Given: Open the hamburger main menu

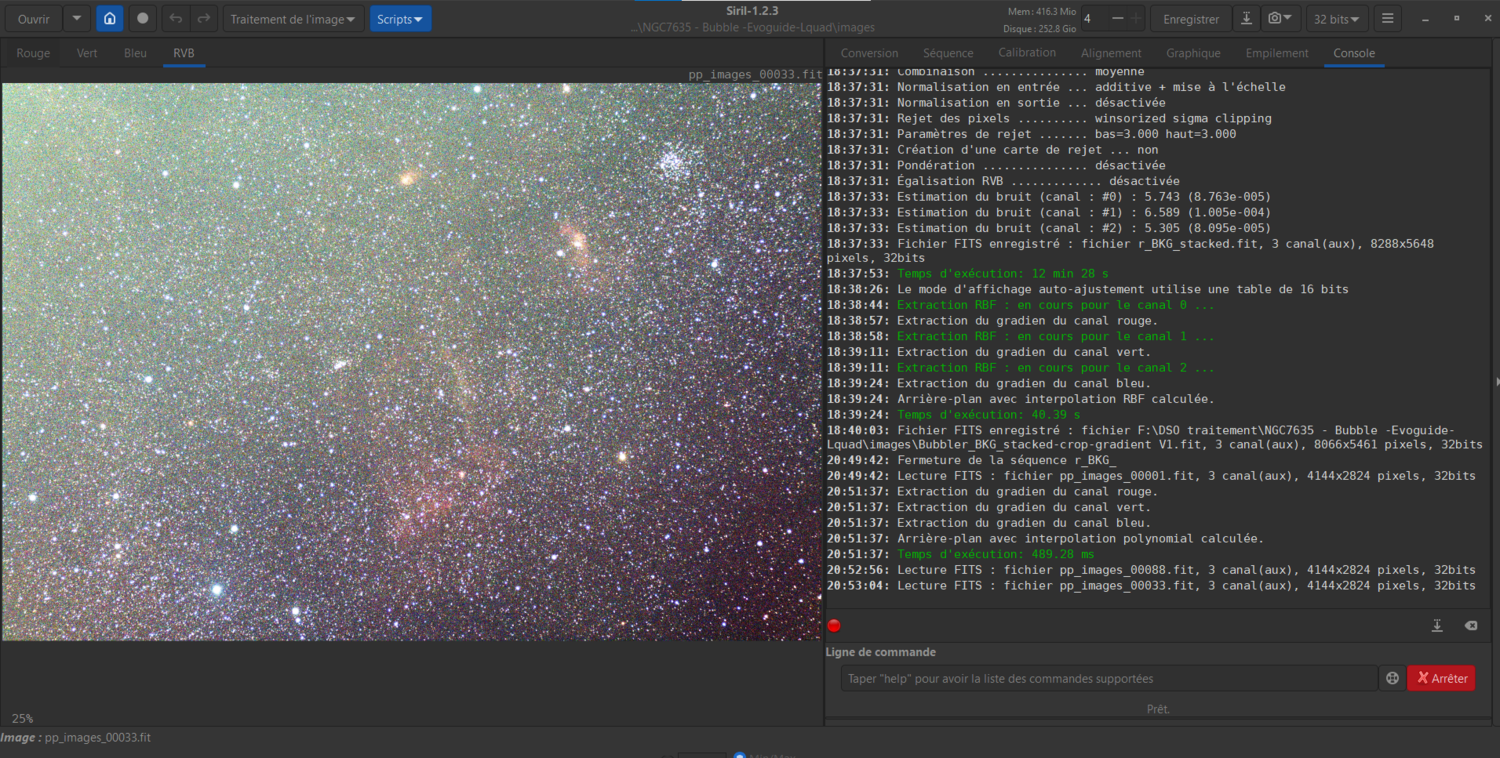Looking at the screenshot, I should pos(1387,19).
